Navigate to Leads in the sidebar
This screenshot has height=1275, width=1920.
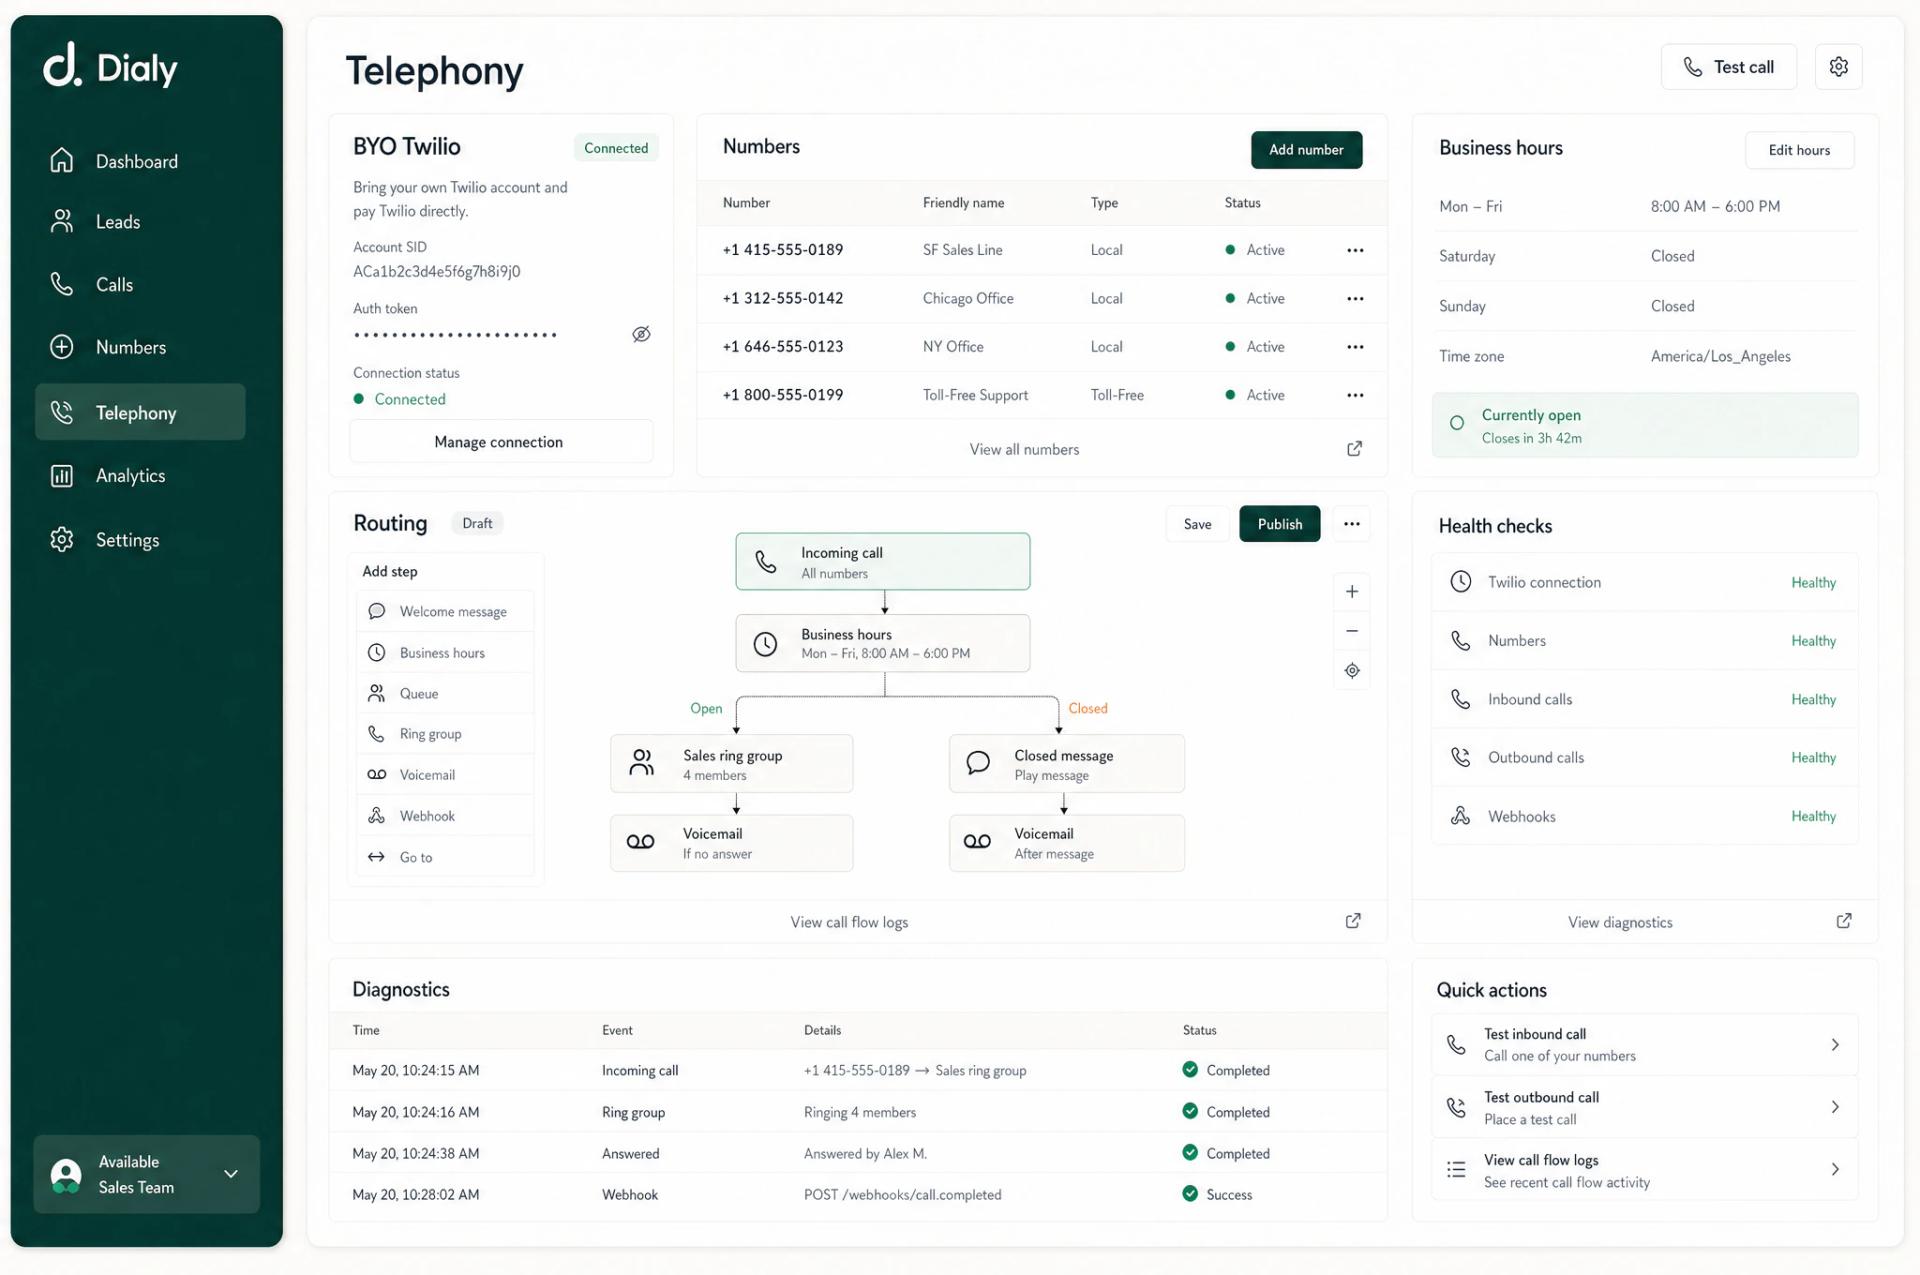(x=117, y=221)
